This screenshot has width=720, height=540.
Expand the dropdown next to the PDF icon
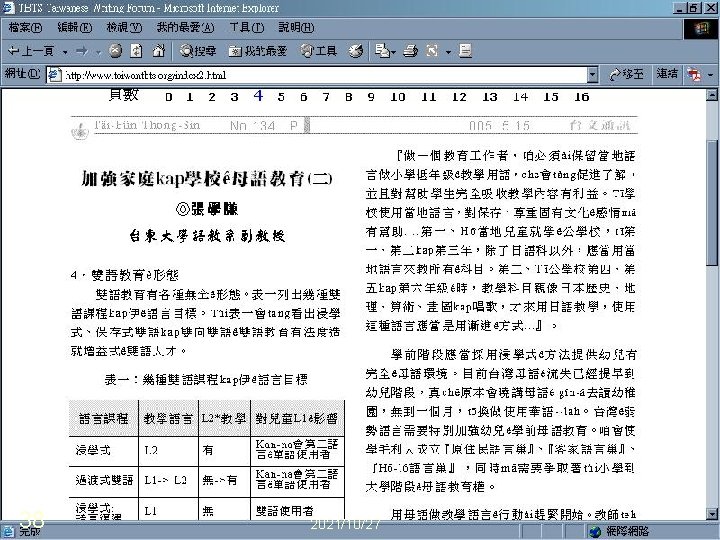pos(710,75)
